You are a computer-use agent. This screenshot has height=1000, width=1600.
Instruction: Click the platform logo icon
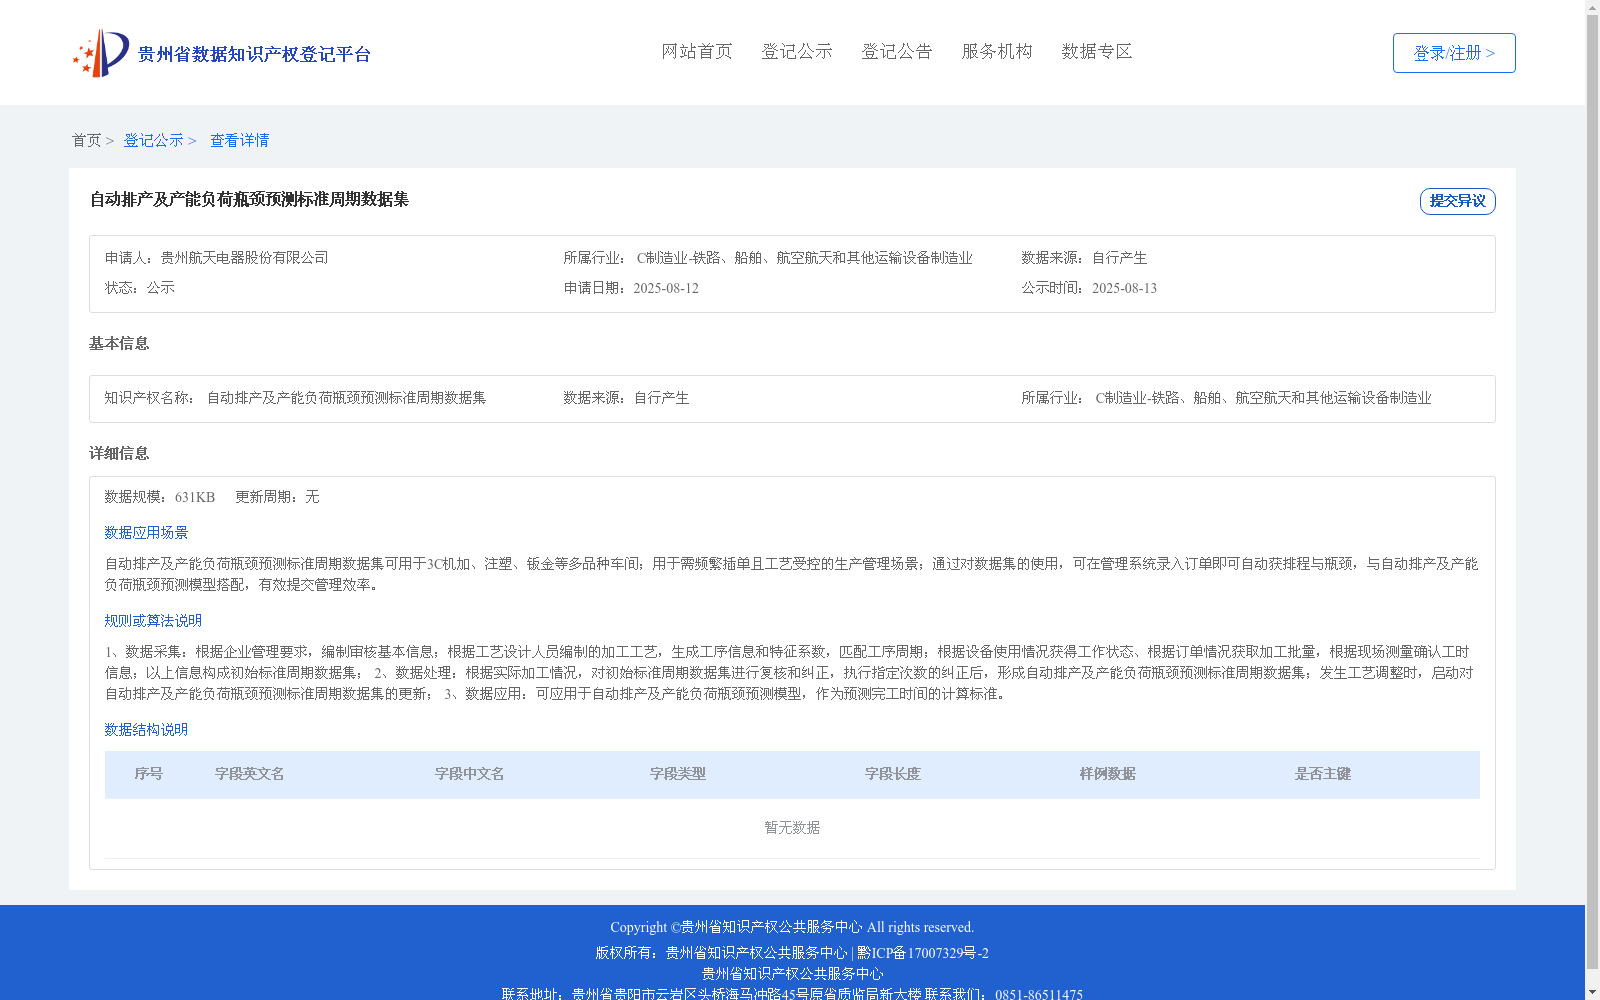(x=101, y=53)
